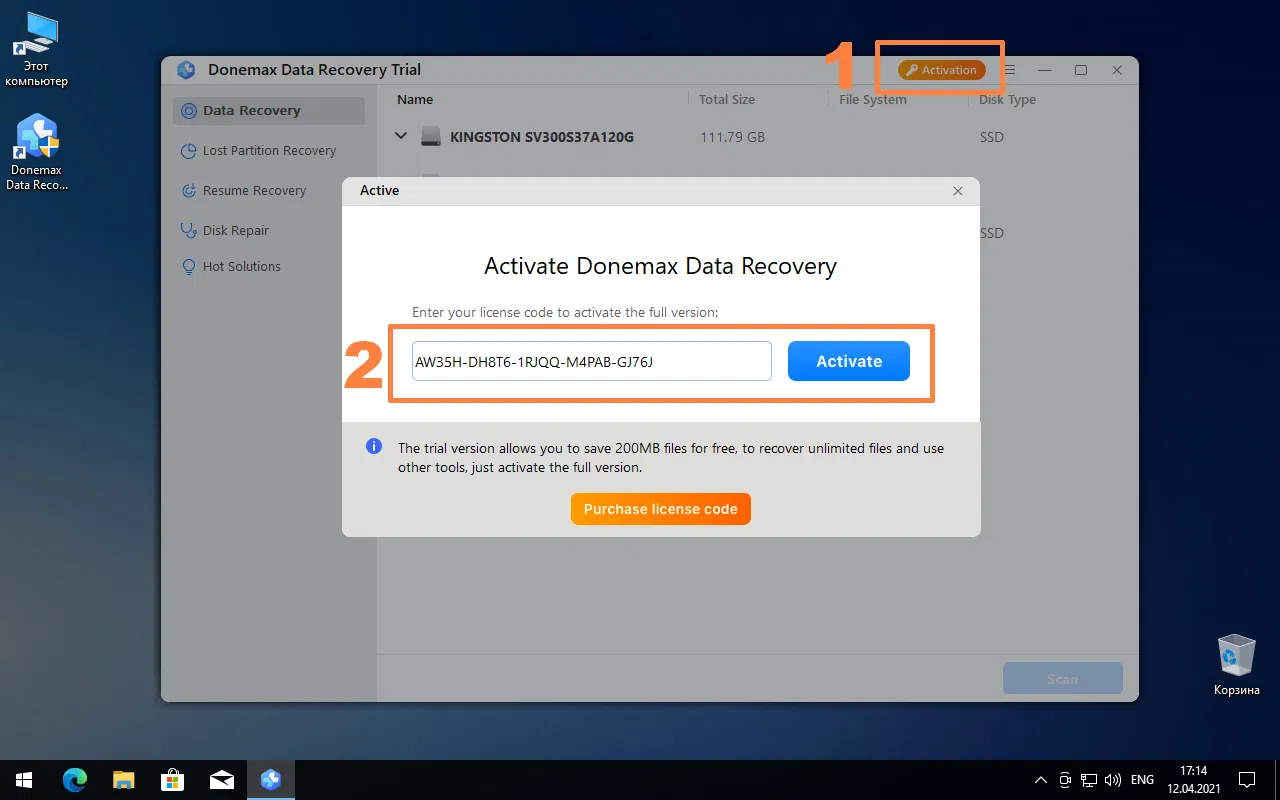Viewport: 1280px width, 800px height.
Task: Click the info icon next to trial notice
Action: point(373,446)
